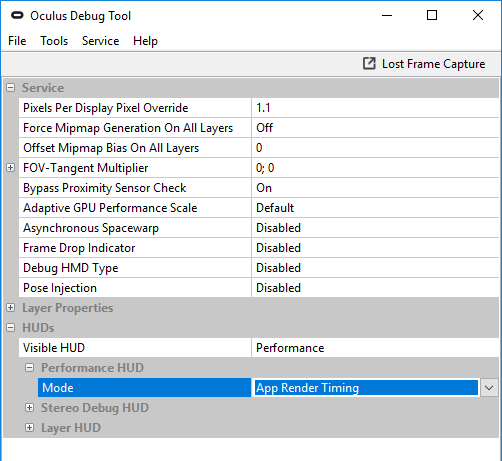Click the Oculus logo in title bar

(17, 15)
